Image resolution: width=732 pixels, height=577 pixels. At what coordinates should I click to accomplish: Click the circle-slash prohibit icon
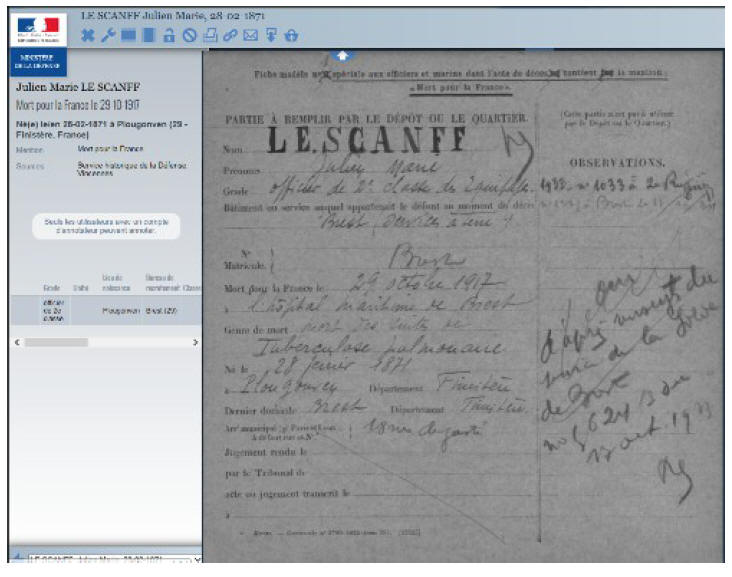(x=189, y=36)
